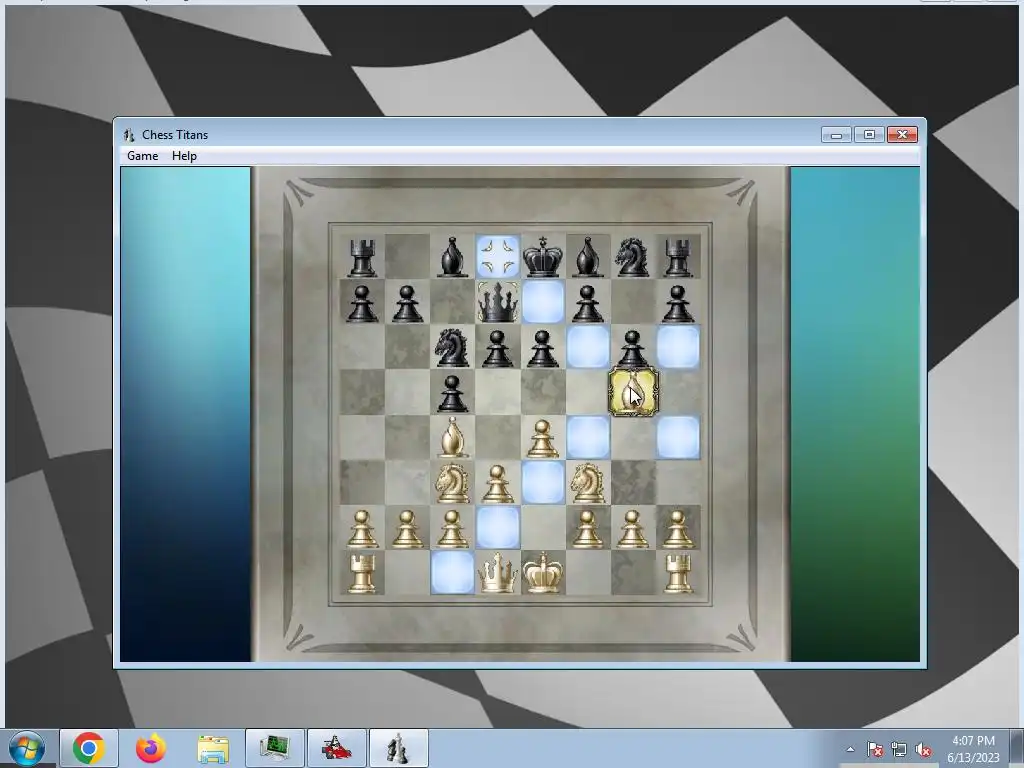Select the white pawn on d3
The width and height of the screenshot is (1024, 768).
coord(498,484)
